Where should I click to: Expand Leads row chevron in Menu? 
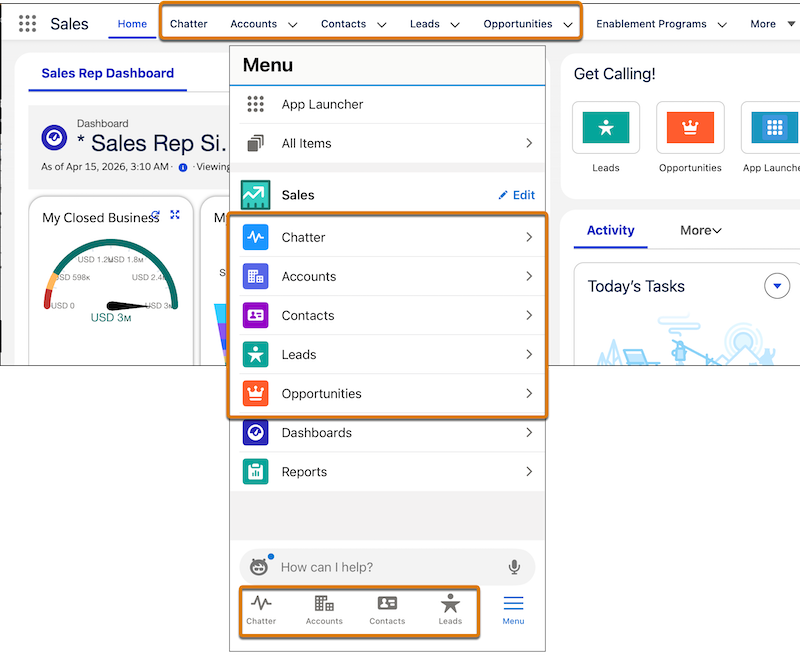(x=529, y=354)
